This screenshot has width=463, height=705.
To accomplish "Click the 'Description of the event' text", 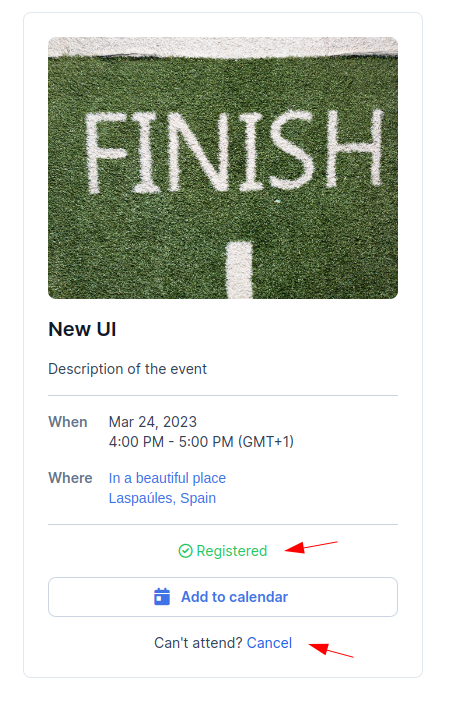I will pos(128,369).
